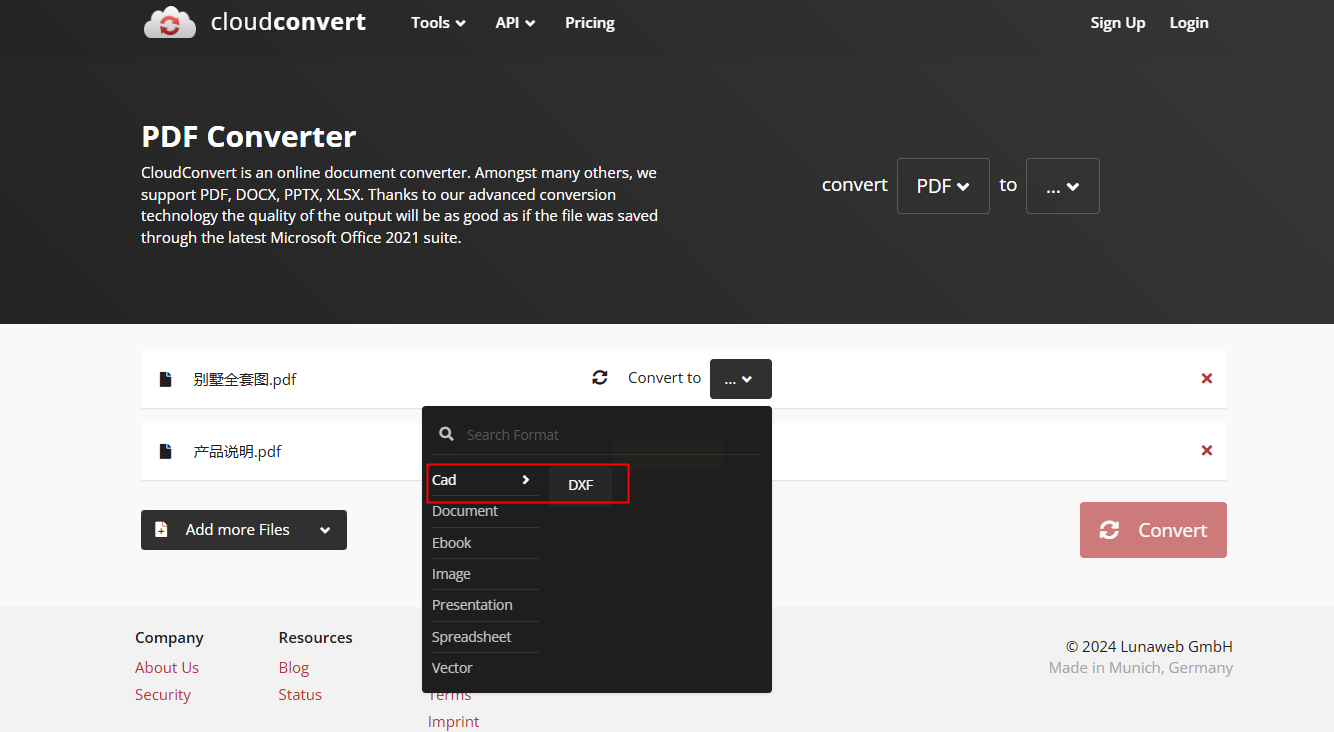
Task: Click the CloudConvert cloud logo icon
Action: [x=170, y=22]
